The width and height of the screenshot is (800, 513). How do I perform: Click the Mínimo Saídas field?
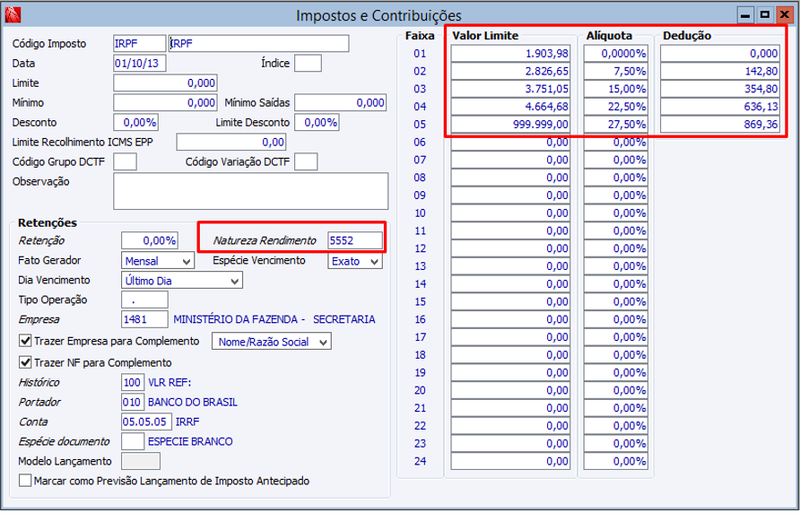click(x=340, y=103)
